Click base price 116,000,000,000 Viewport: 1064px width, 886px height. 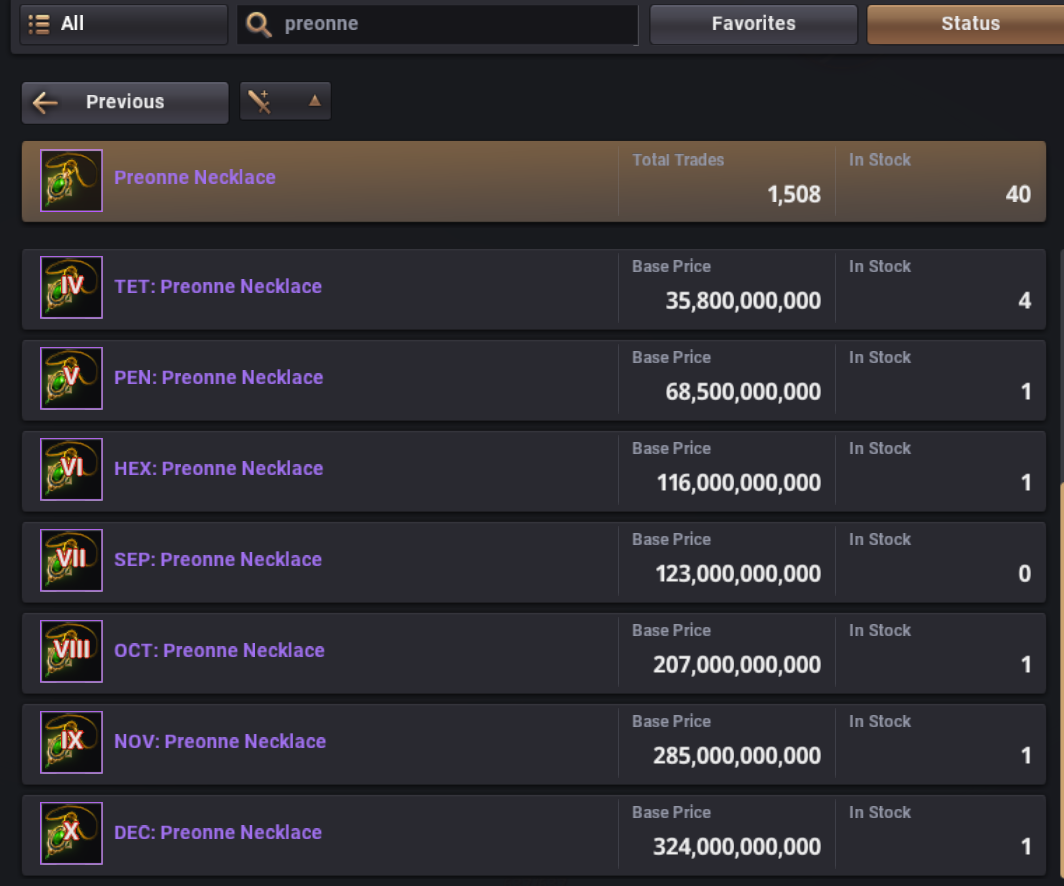[x=739, y=482]
